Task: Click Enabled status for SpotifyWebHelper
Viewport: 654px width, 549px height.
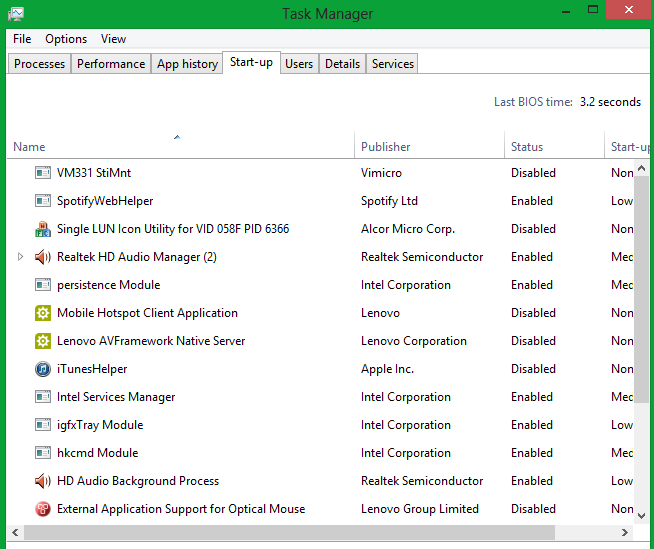Action: (x=532, y=201)
